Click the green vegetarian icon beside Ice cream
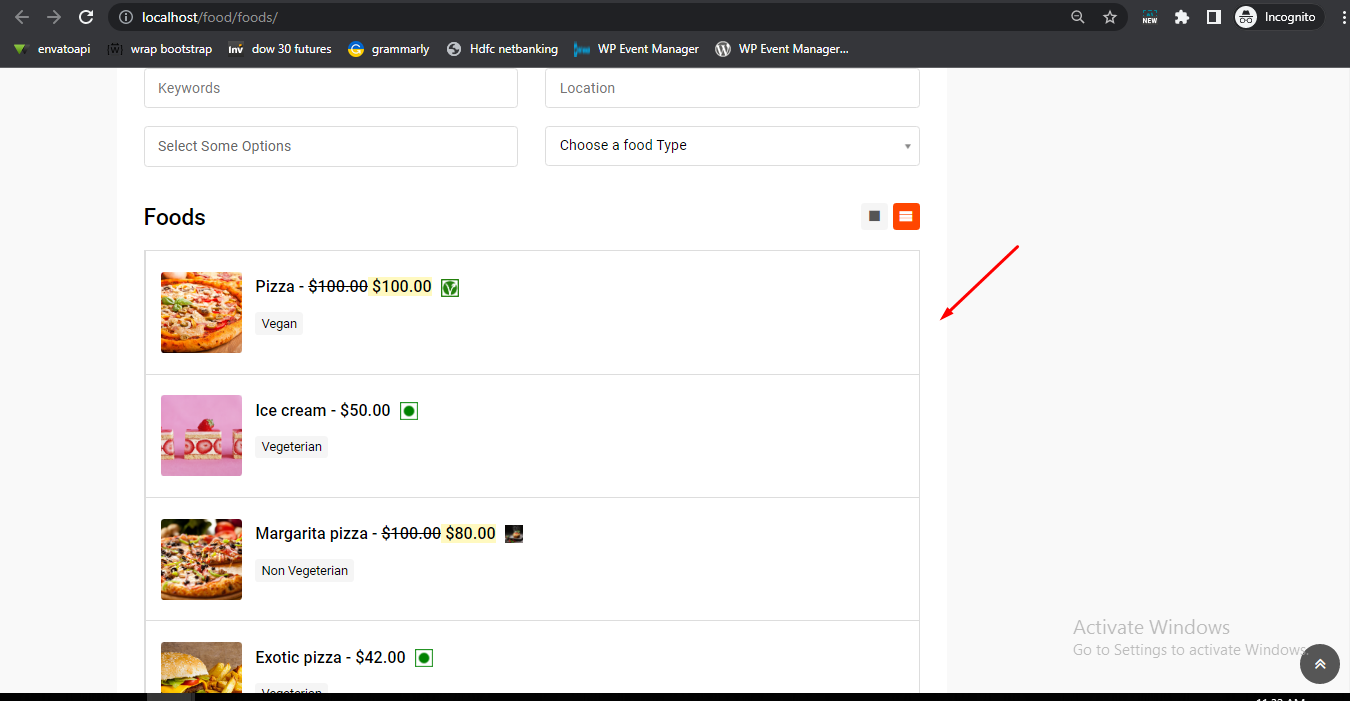 [409, 411]
